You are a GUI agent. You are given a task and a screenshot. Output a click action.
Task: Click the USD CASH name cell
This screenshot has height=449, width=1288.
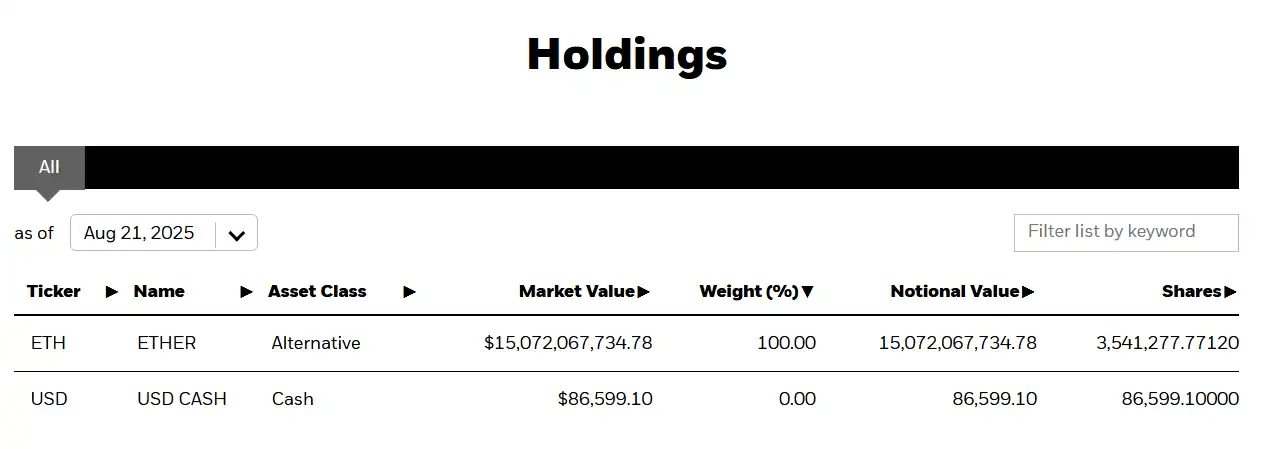pos(182,399)
